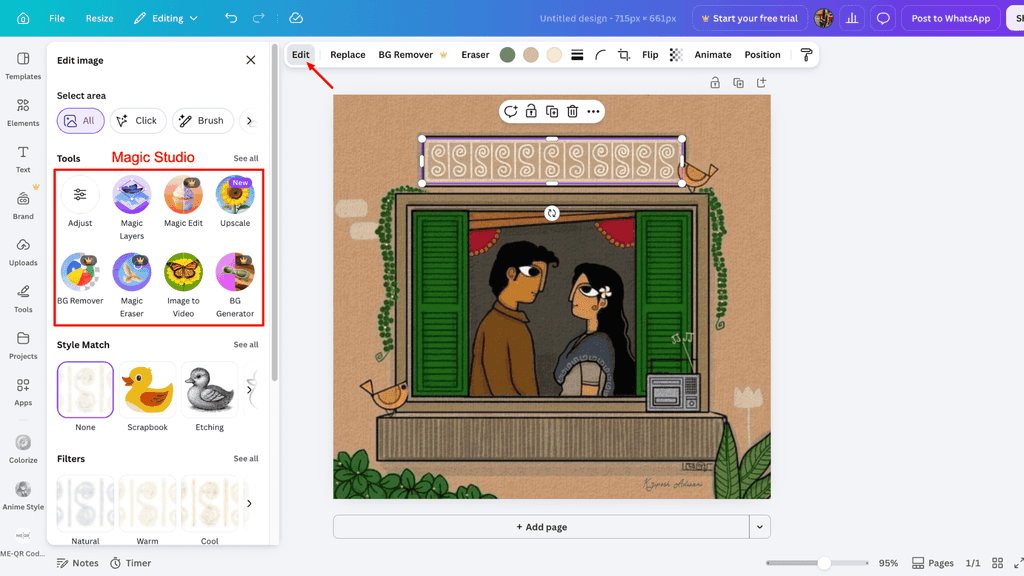Click BG Remover in top toolbar
Screen dimensions: 1024x576
(412, 55)
